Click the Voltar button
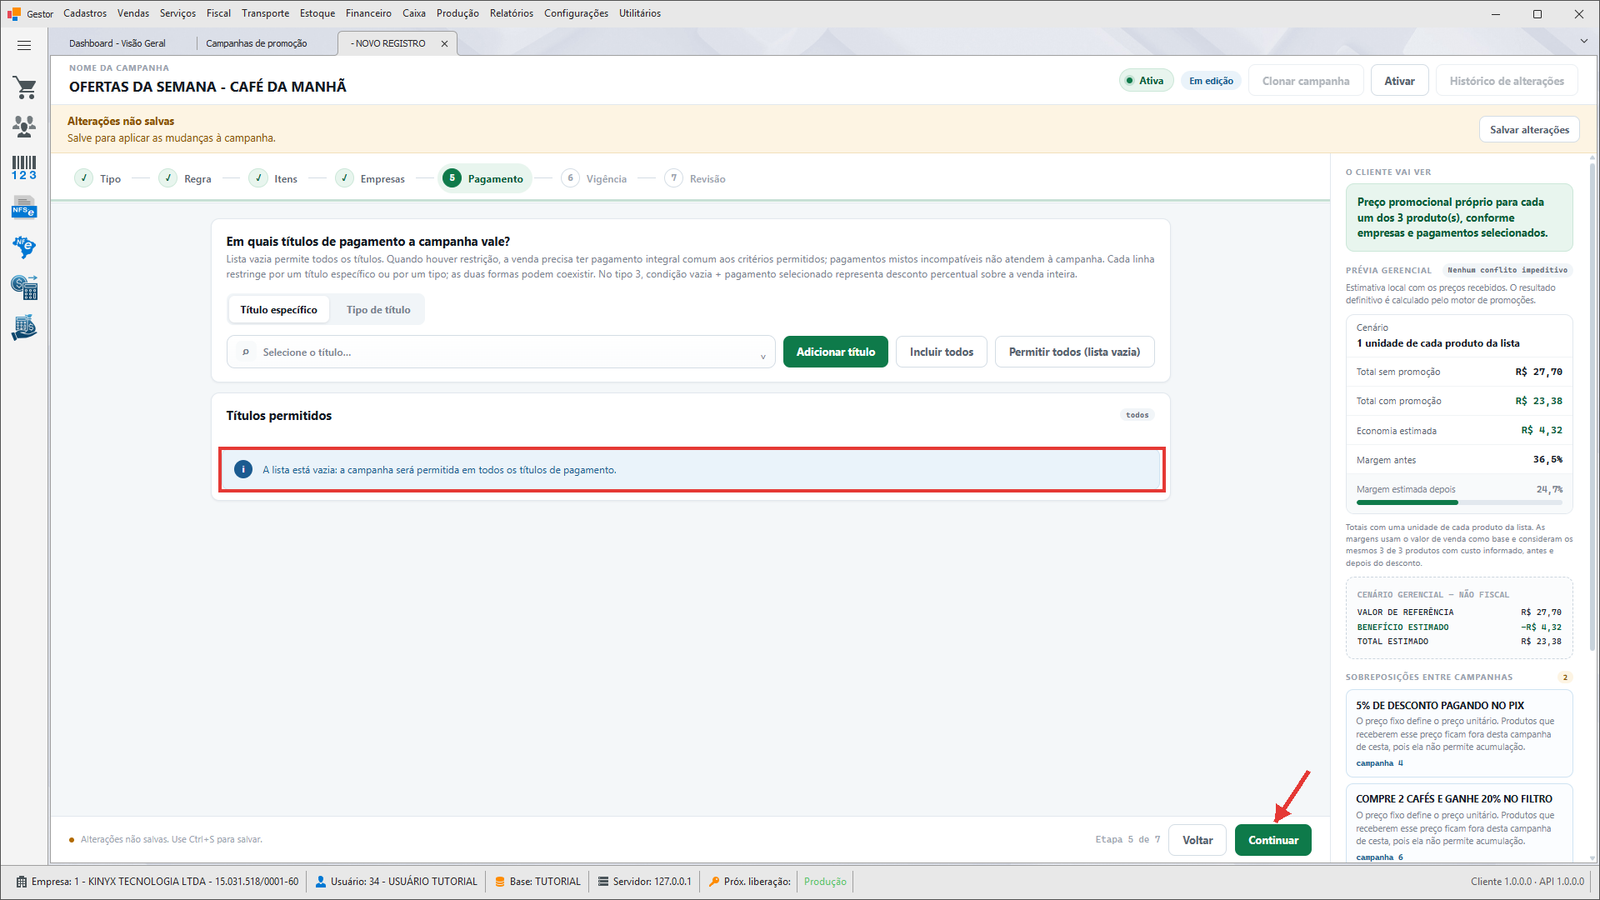Screen dimensions: 1600x900 (x=1198, y=840)
